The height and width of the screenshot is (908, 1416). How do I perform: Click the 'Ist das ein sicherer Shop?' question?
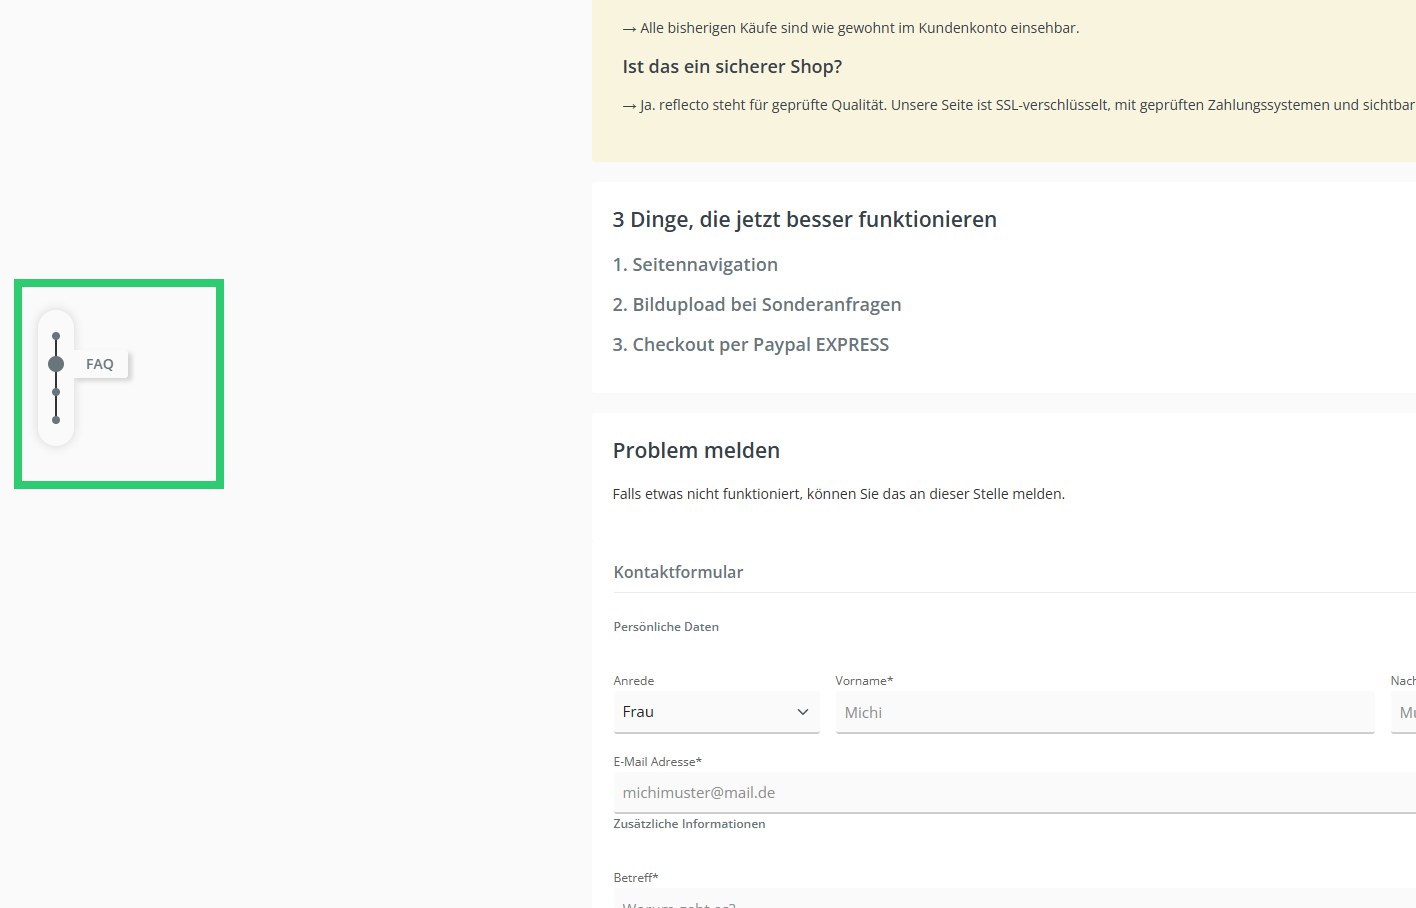732,67
